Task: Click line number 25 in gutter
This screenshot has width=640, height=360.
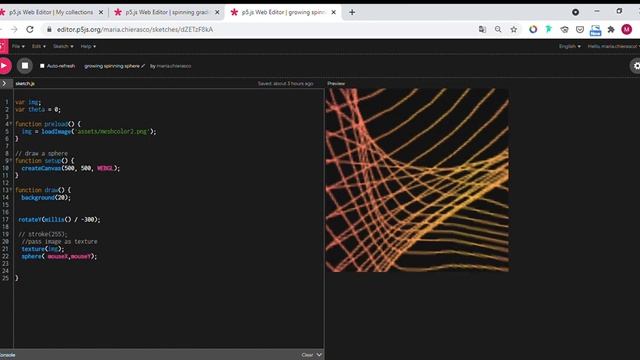Action: pos(5,278)
